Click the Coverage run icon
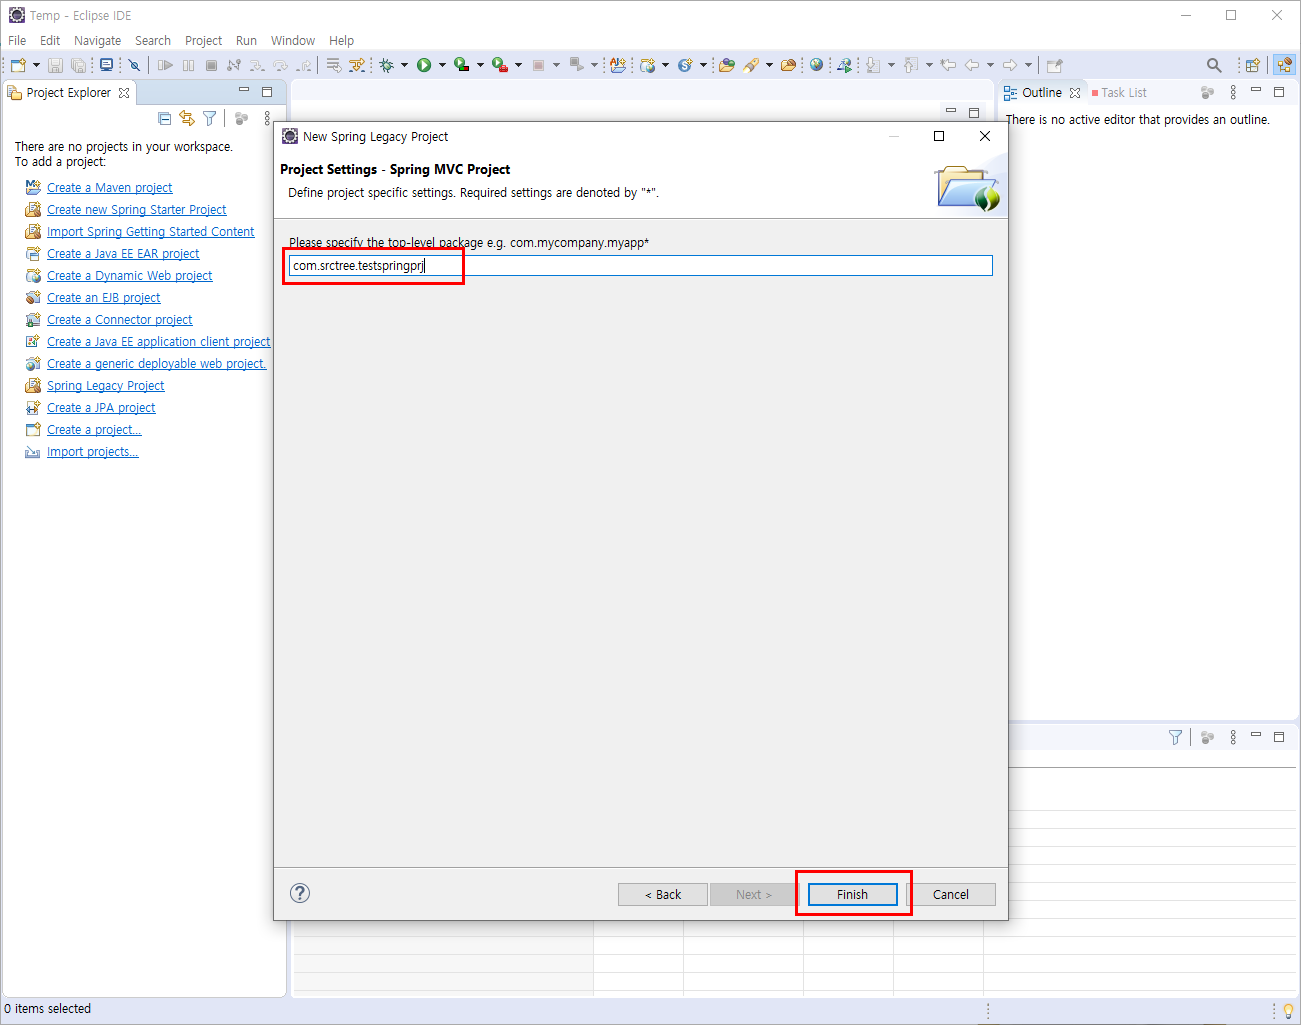Viewport: 1301px width, 1025px height. coord(461,65)
